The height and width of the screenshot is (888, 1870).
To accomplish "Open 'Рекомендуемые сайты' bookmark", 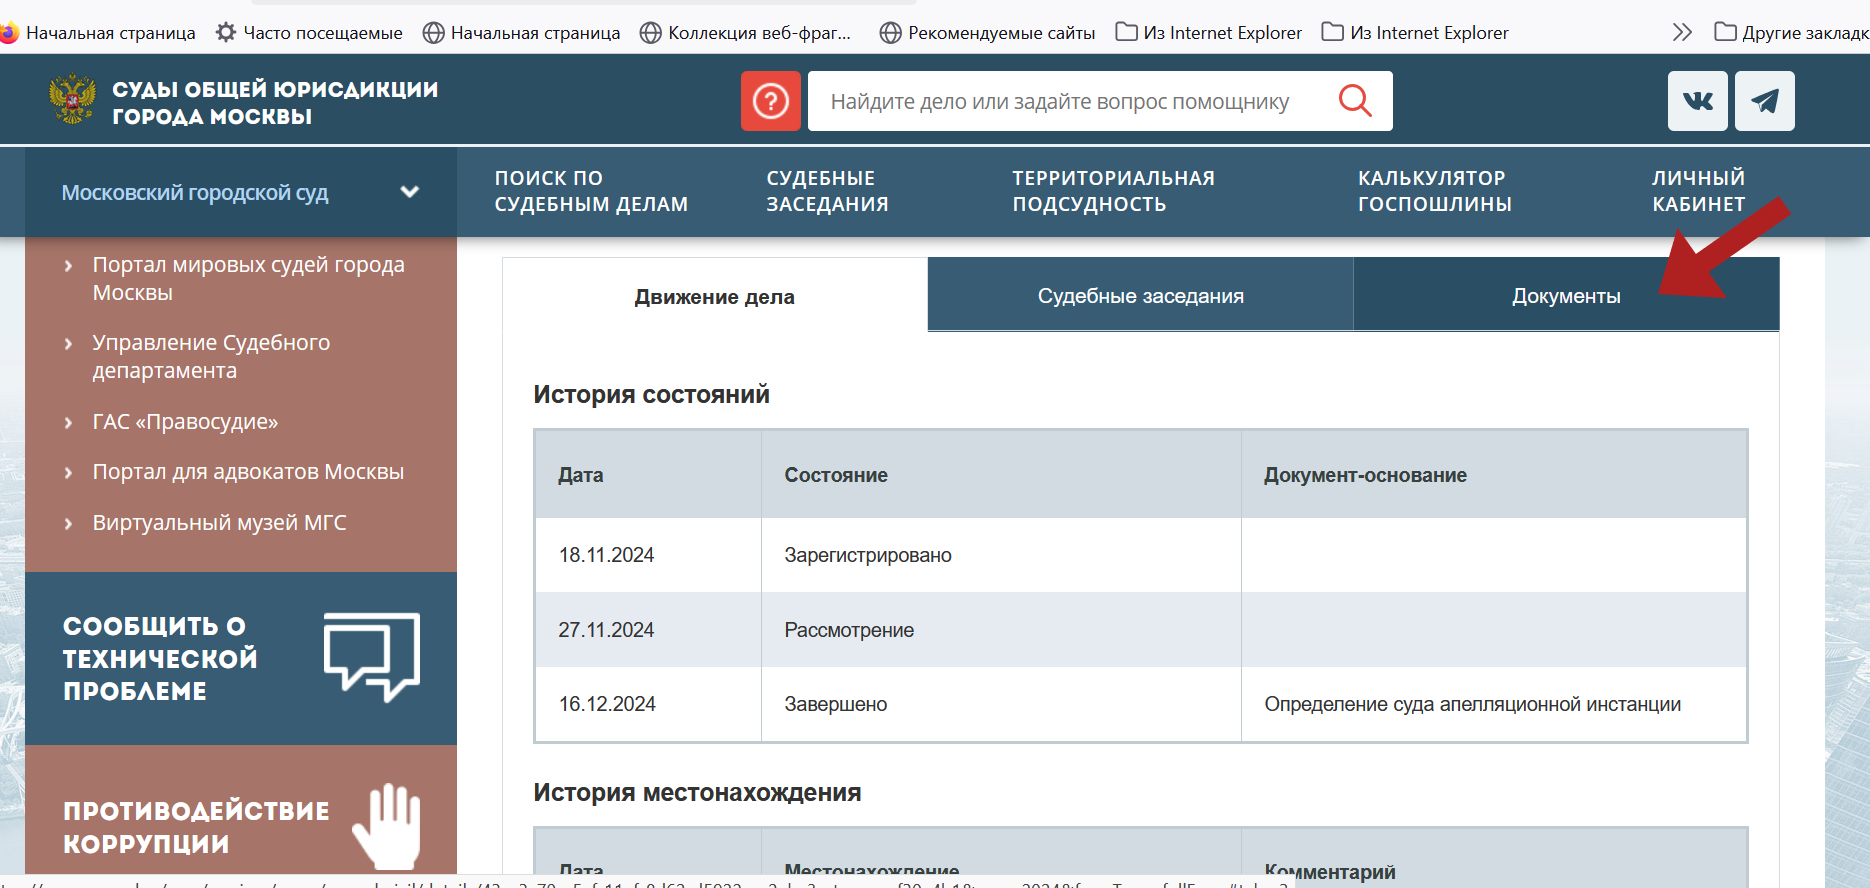I will click(987, 33).
